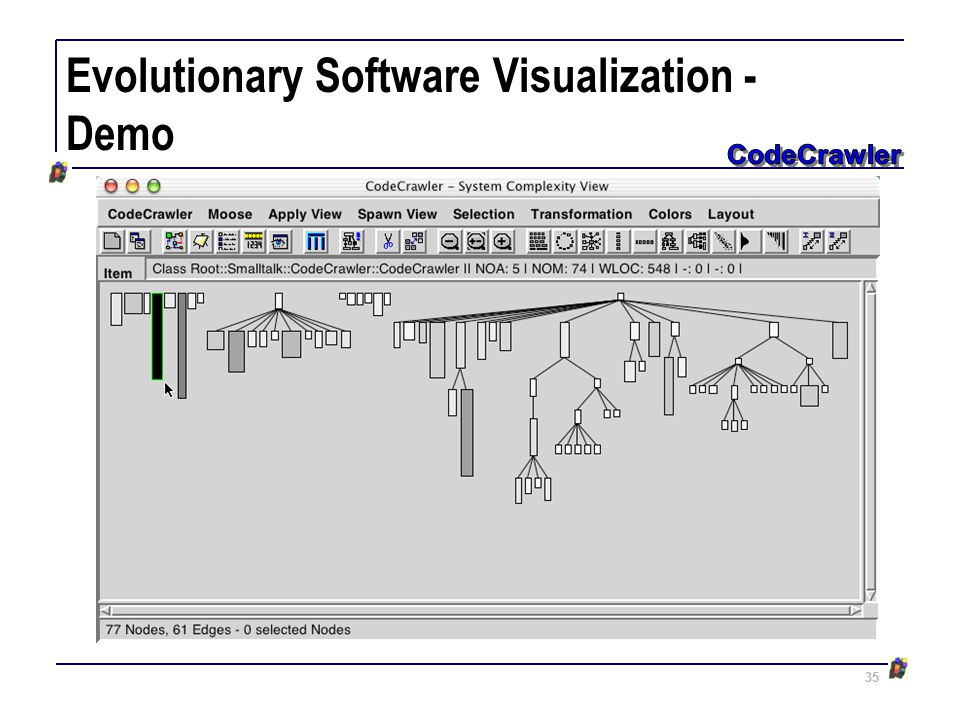
Task: Click the yellow ruler 1234 toolbar icon
Action: tap(253, 241)
